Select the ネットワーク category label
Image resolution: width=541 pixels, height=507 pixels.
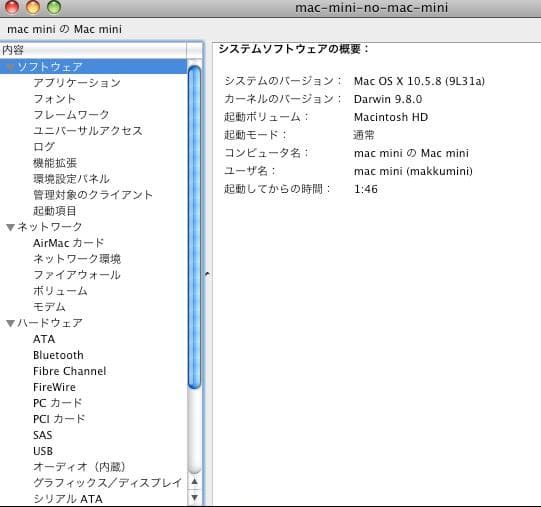pos(50,227)
